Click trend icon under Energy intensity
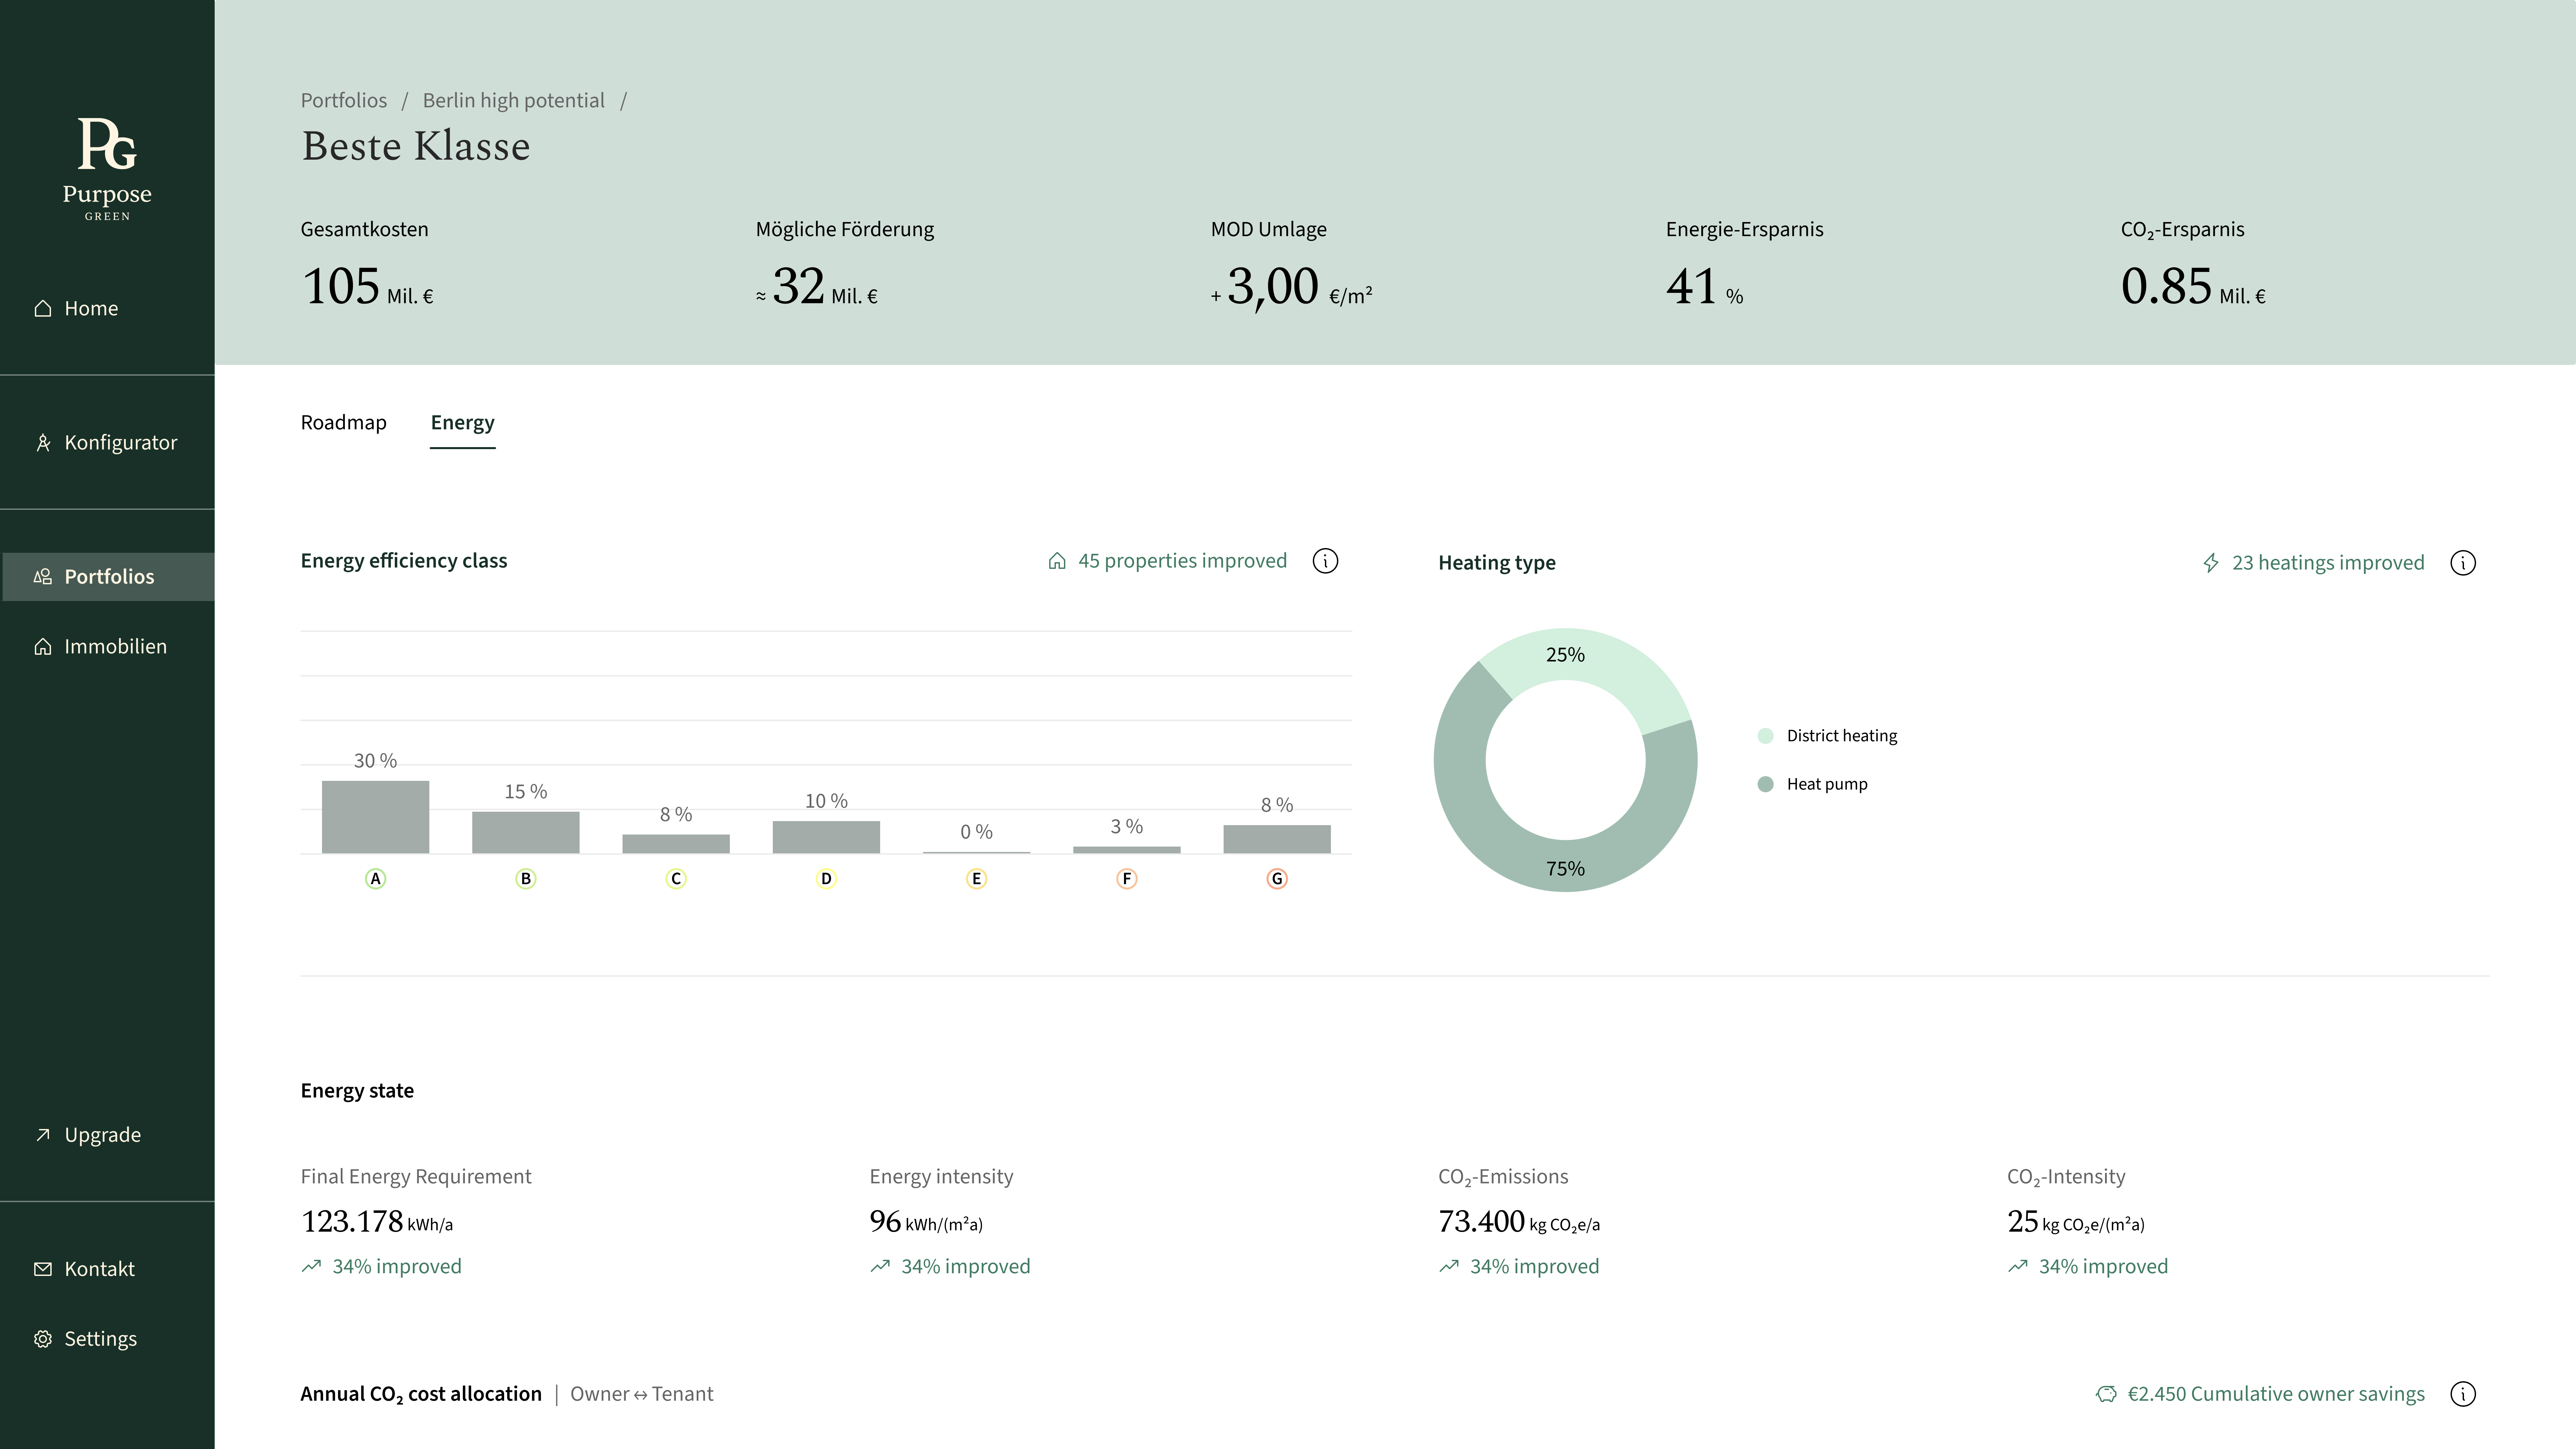 pyautogui.click(x=880, y=1266)
